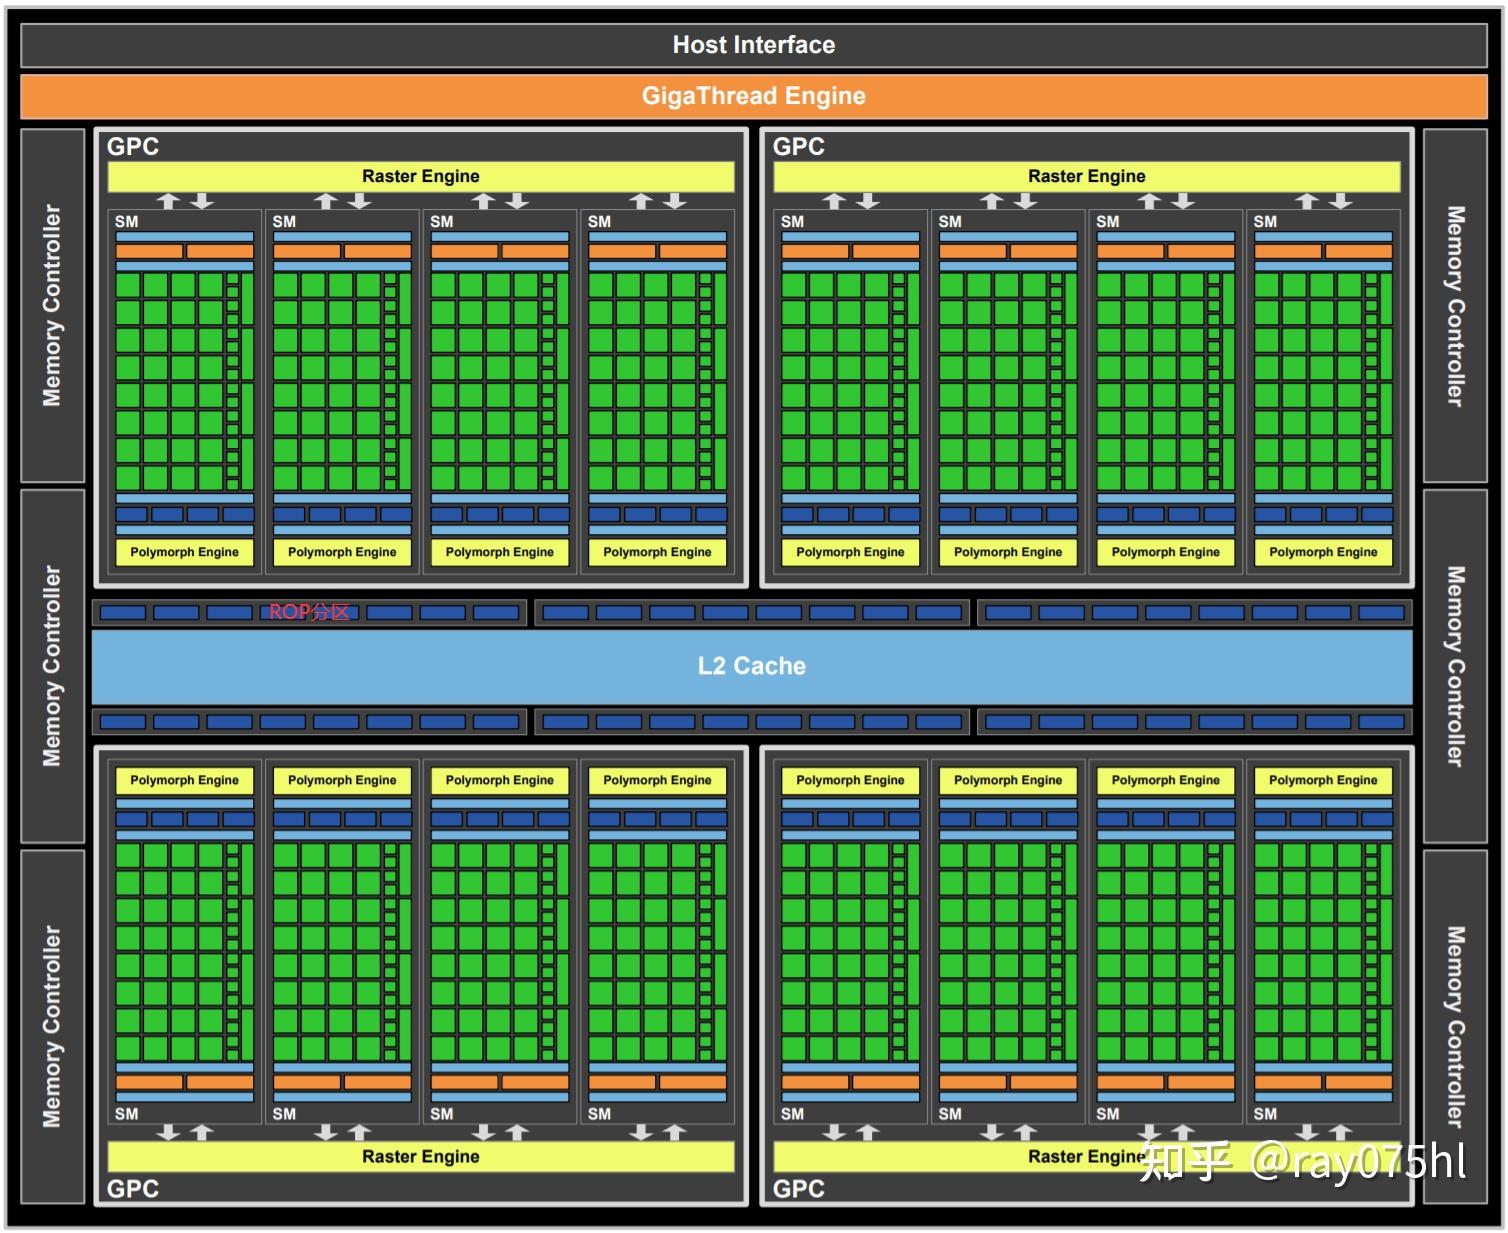This screenshot has height=1233, width=1508.
Task: Click second SM label in top-left GPC
Action: click(285, 222)
